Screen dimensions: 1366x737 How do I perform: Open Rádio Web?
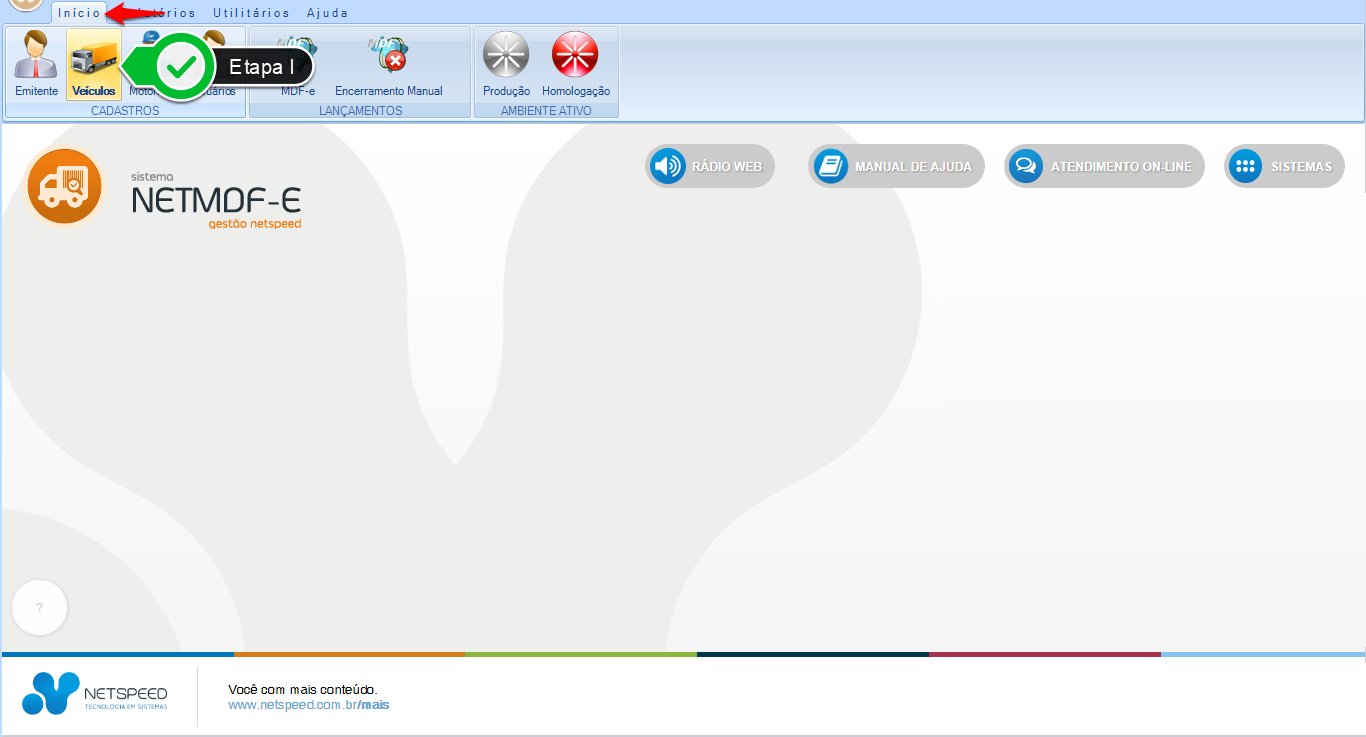click(710, 166)
